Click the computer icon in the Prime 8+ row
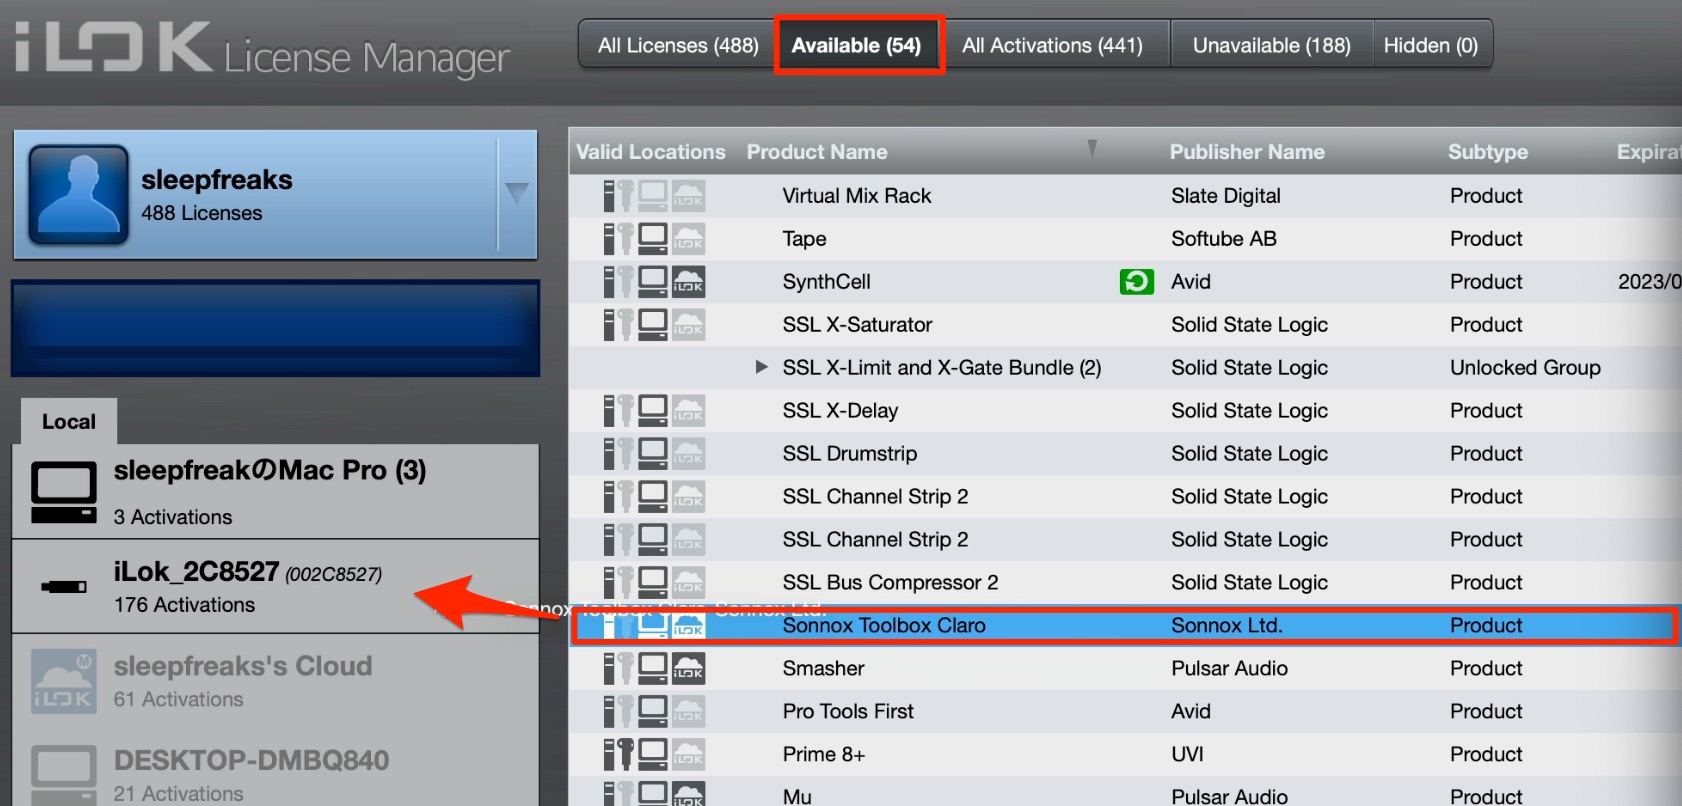 (x=653, y=754)
